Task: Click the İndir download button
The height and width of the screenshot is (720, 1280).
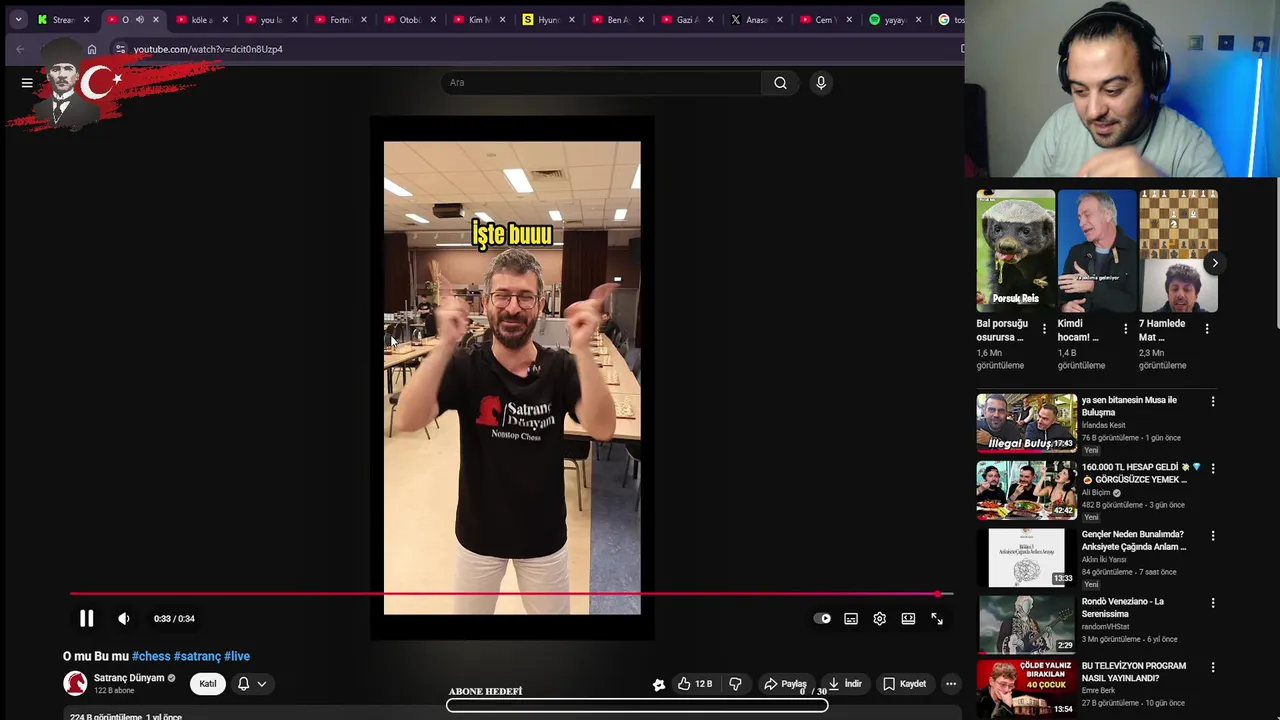Action: (845, 684)
